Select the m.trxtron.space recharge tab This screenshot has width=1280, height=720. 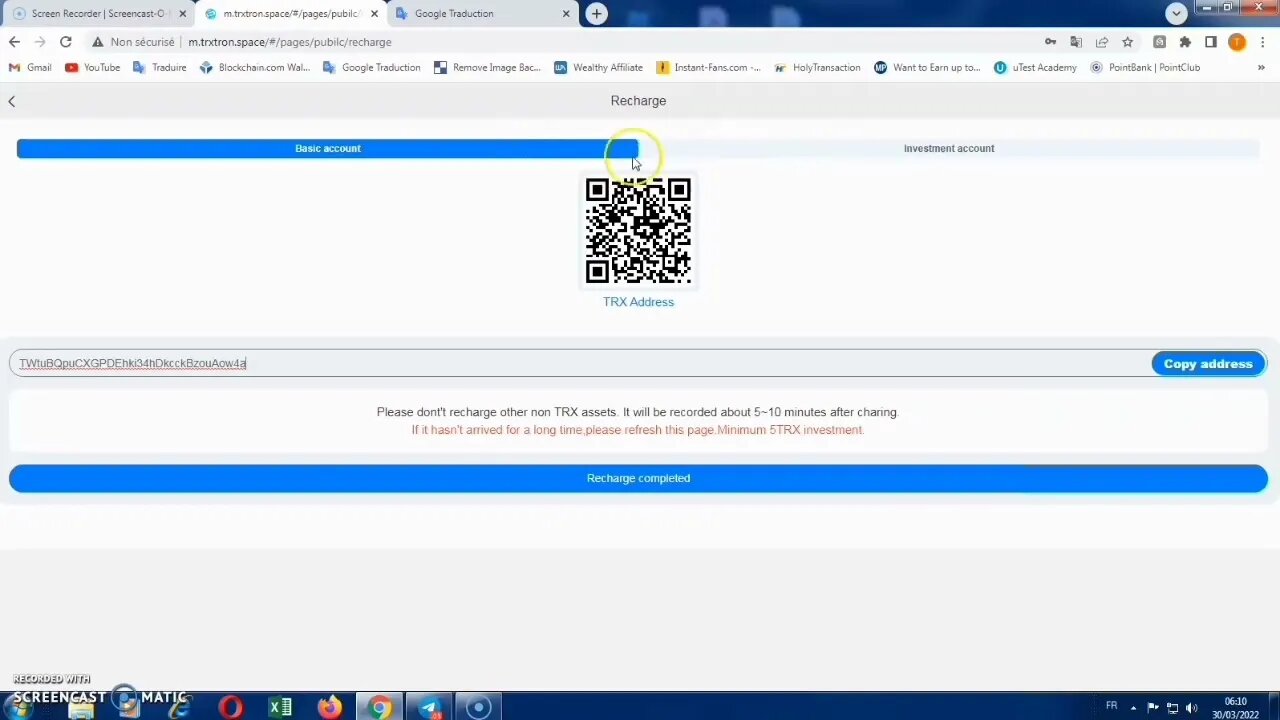pos(290,14)
